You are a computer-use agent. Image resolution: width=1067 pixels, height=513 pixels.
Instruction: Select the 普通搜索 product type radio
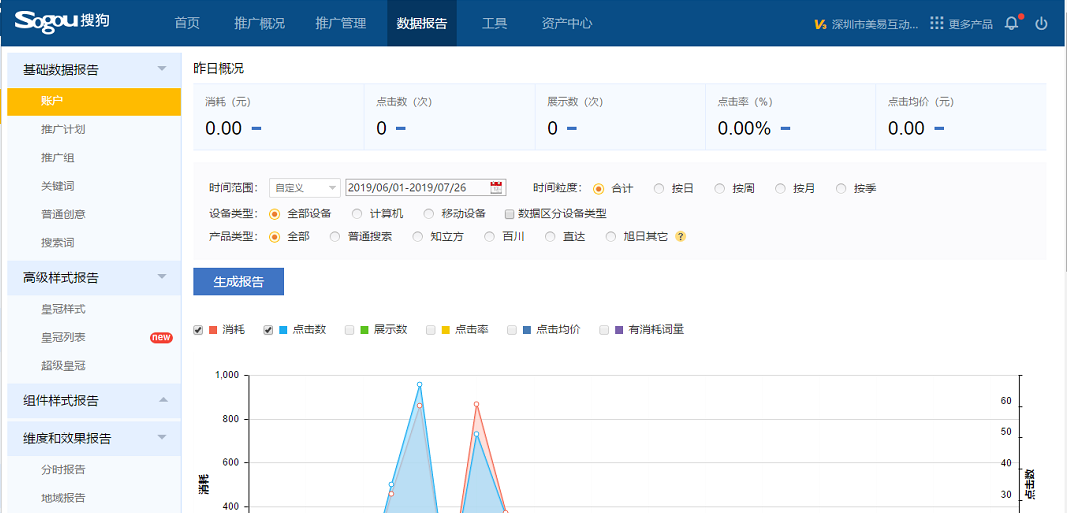(x=335, y=237)
